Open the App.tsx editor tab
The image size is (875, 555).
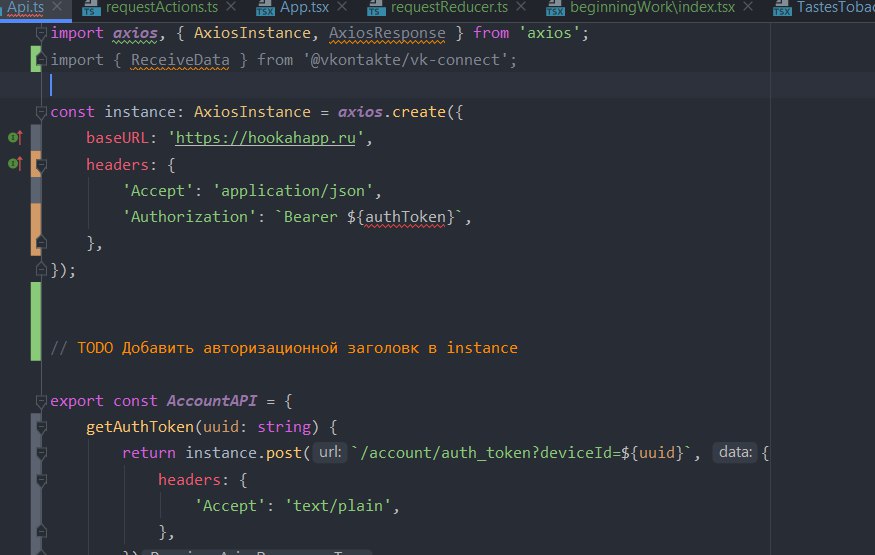coord(304,7)
